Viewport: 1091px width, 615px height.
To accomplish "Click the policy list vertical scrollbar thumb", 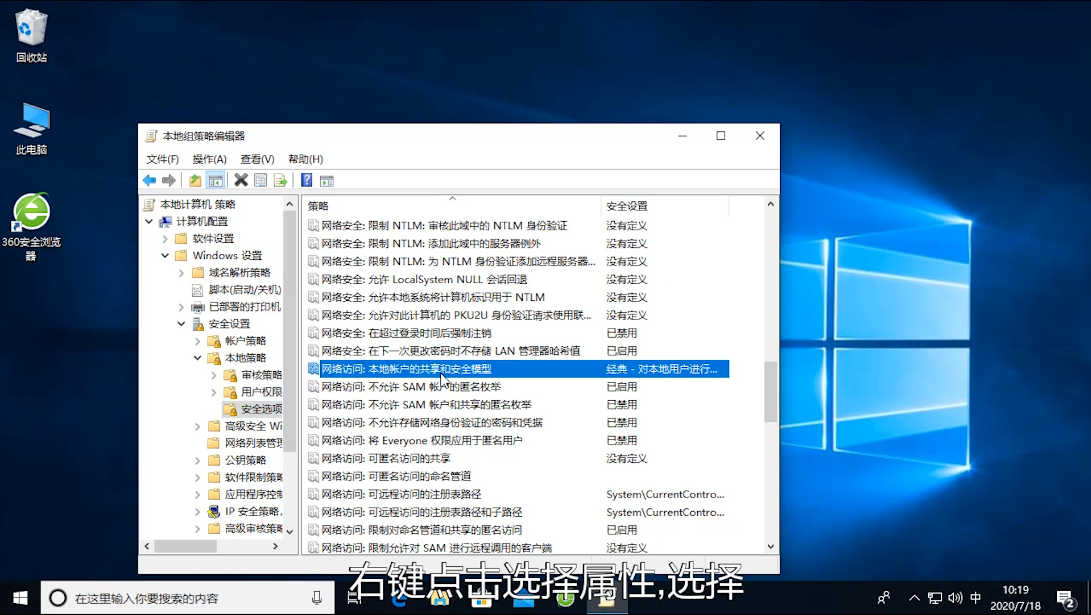I will click(x=770, y=391).
